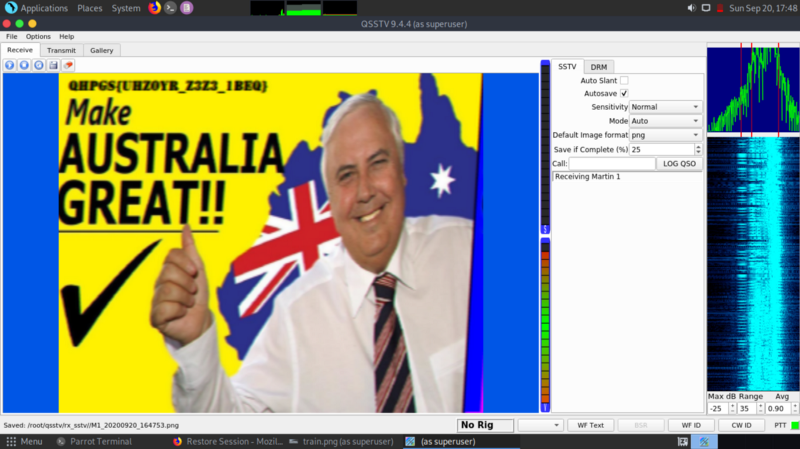Save the received image with floppy icon
Image resolution: width=800 pixels, height=449 pixels.
click(53, 65)
